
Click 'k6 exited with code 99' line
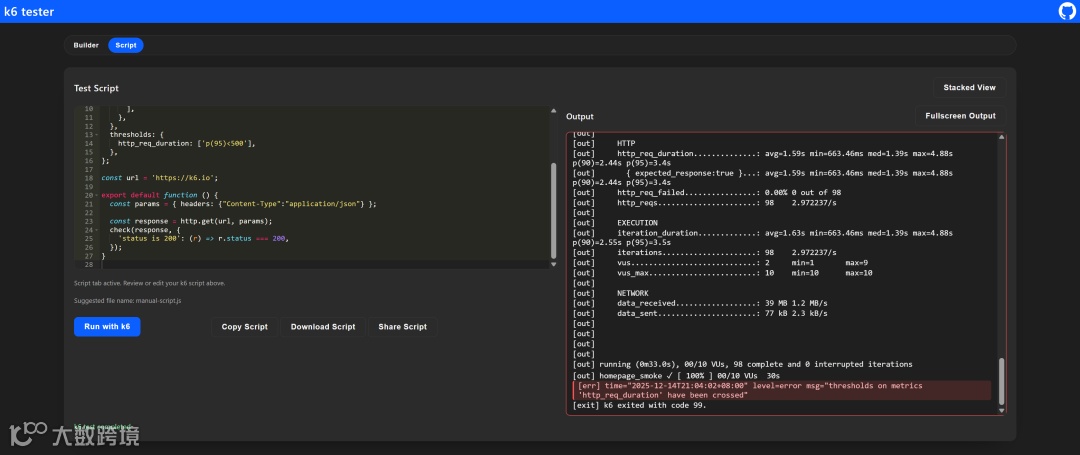click(x=640, y=405)
